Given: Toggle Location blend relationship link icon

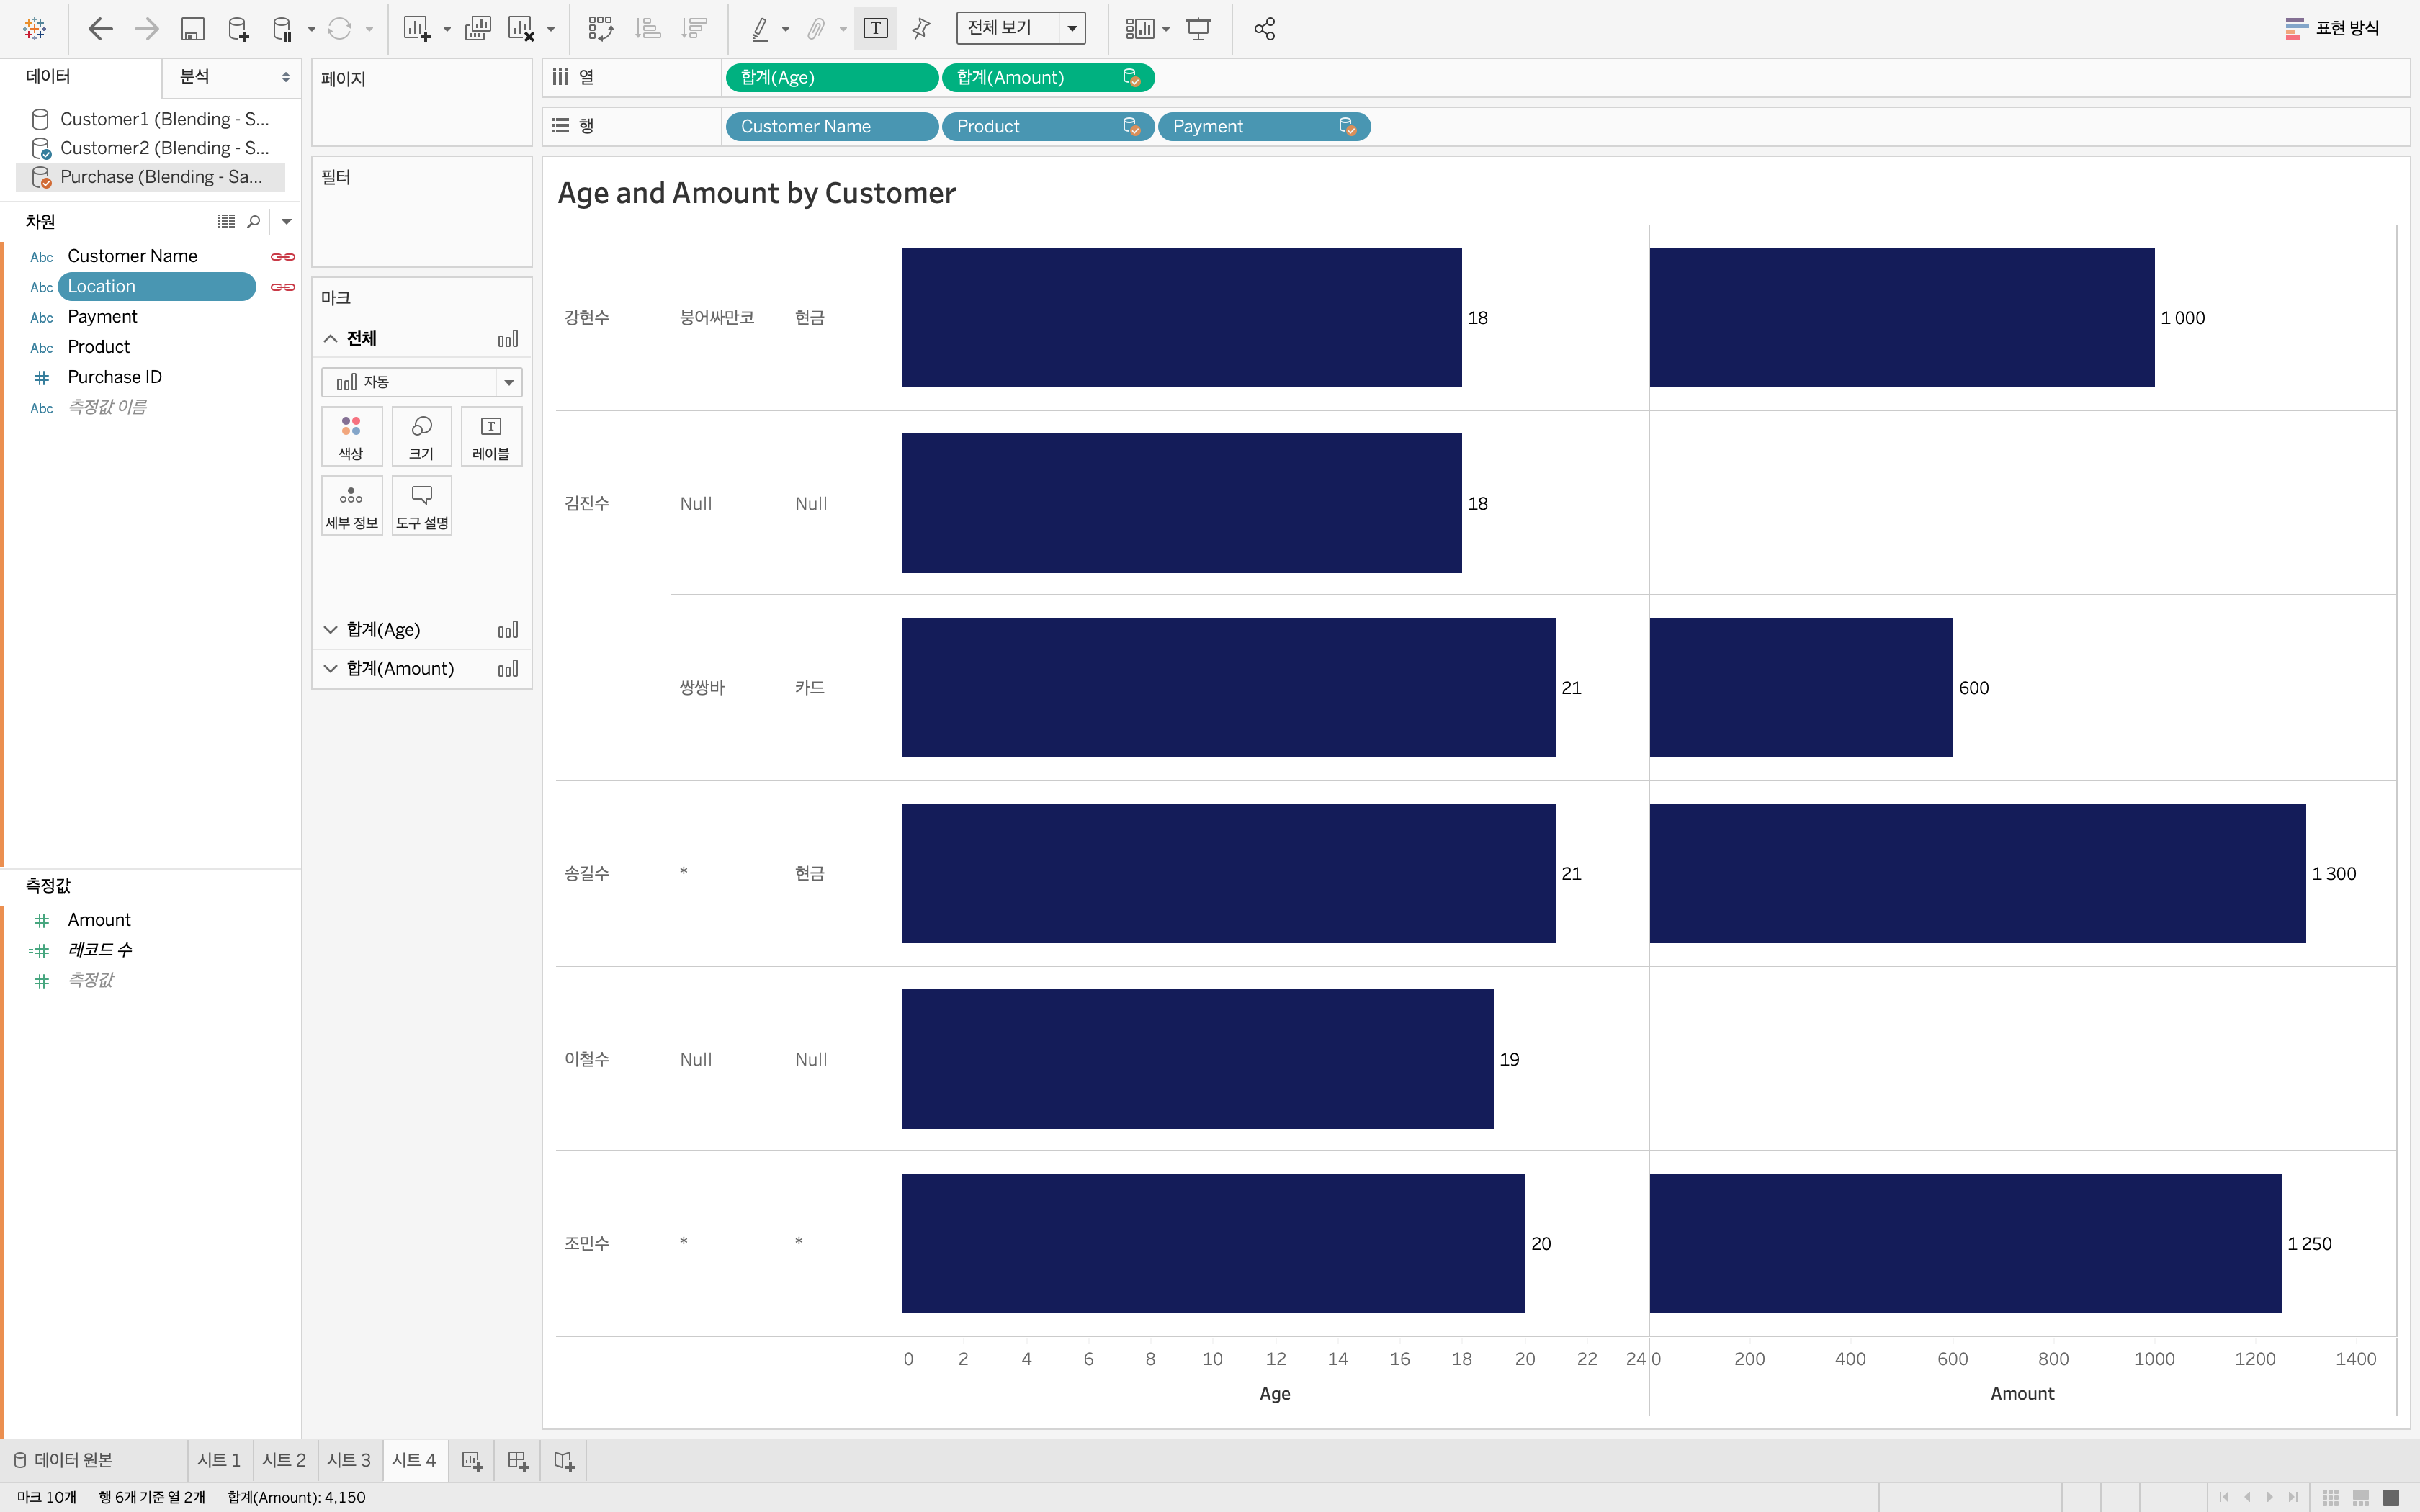Looking at the screenshot, I should tap(283, 287).
